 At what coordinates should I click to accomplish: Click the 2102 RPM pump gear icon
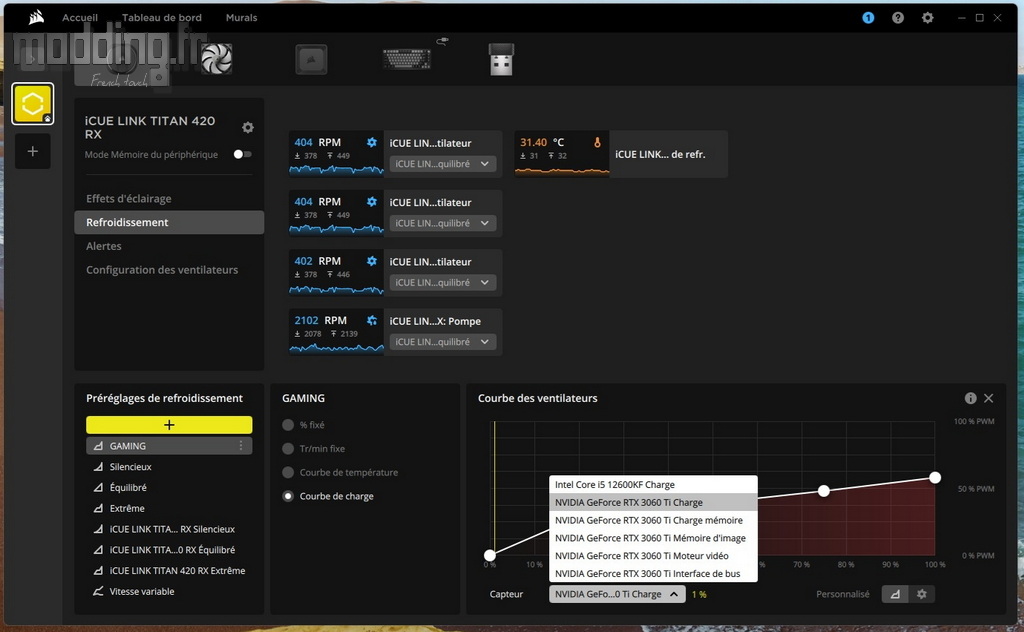pos(372,321)
